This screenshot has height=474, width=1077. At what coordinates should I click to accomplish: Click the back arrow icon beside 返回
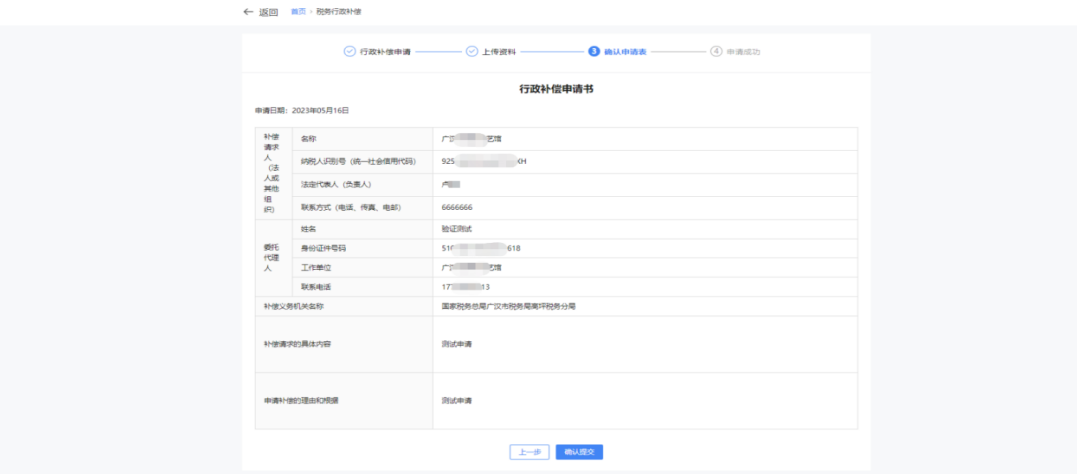(248, 12)
